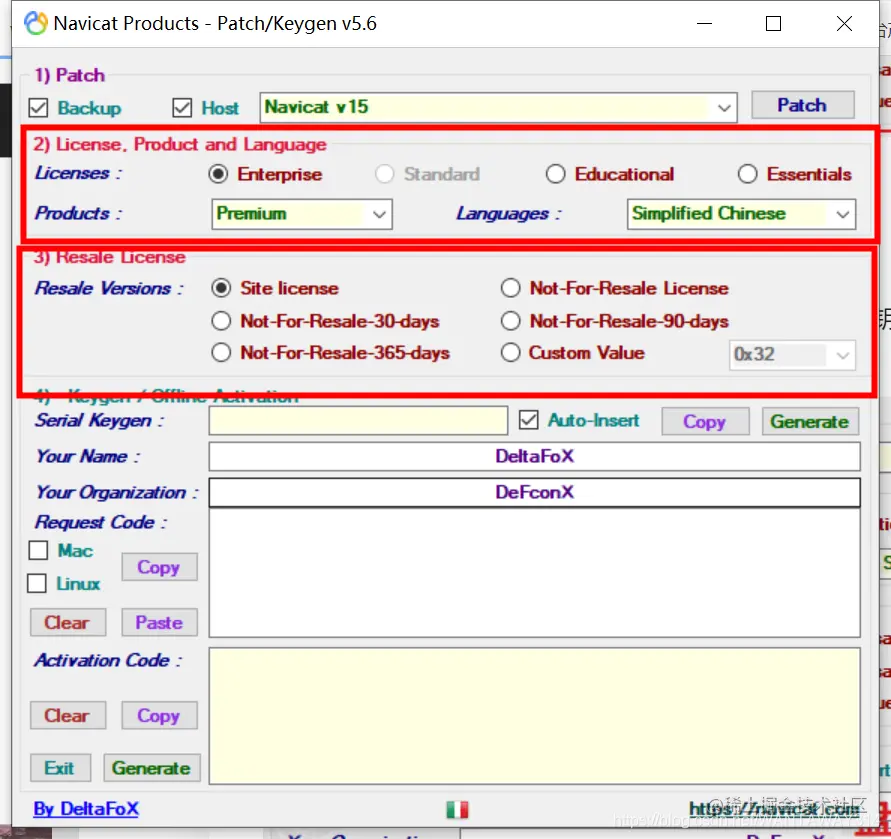Screen dimensions: 891x839
Task: Select Not-For-Resale-365-days radio option
Action: [x=221, y=353]
